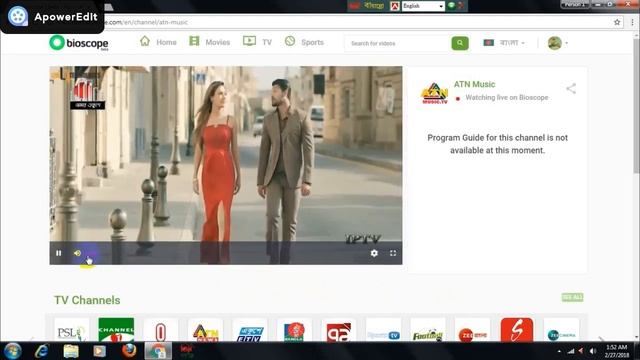Select the ATN Bangla channel thumbnail
This screenshot has width=640, height=360.
pos(294,330)
